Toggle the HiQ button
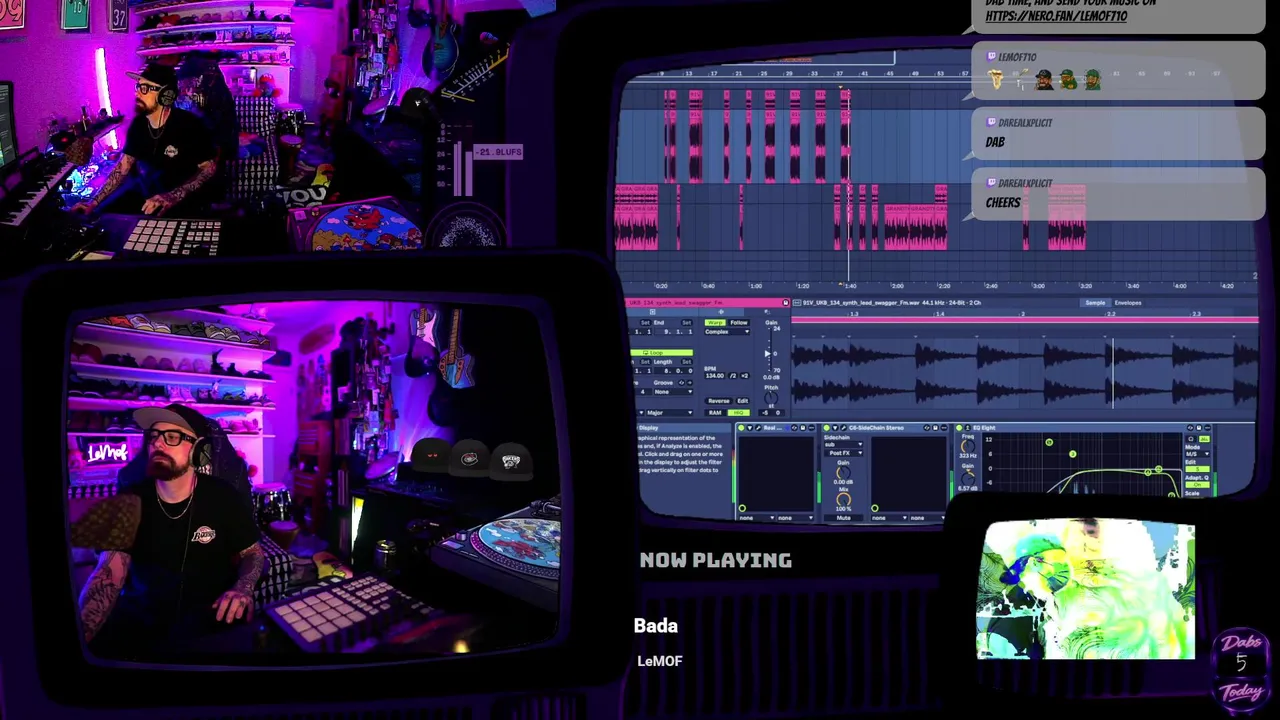This screenshot has height=720, width=1280. click(x=739, y=412)
